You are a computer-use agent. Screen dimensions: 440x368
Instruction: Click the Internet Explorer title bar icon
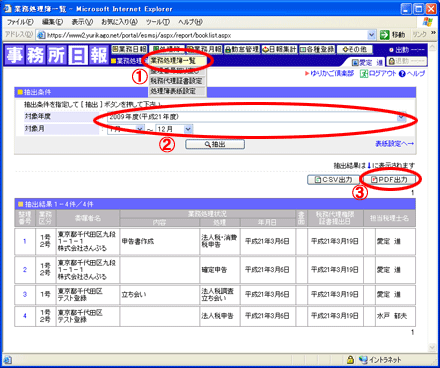8,9
